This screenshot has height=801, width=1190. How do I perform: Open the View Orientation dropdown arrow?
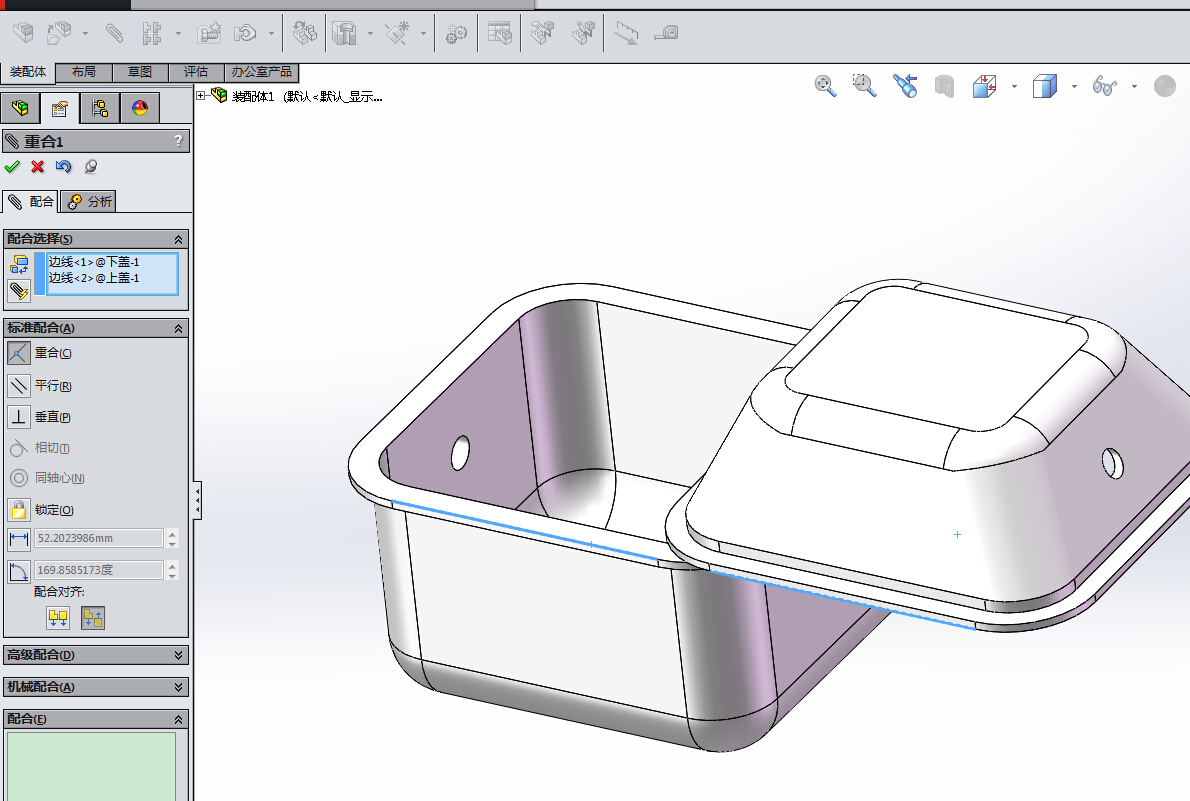coord(1015,87)
